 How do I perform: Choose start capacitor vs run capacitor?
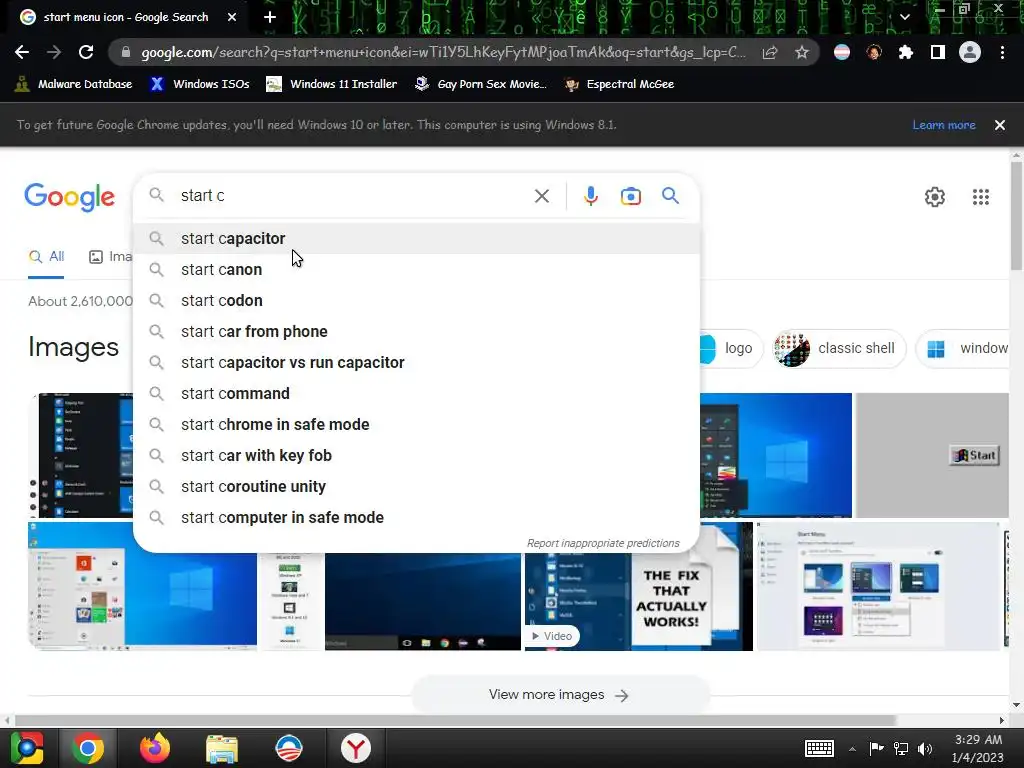[416, 362]
